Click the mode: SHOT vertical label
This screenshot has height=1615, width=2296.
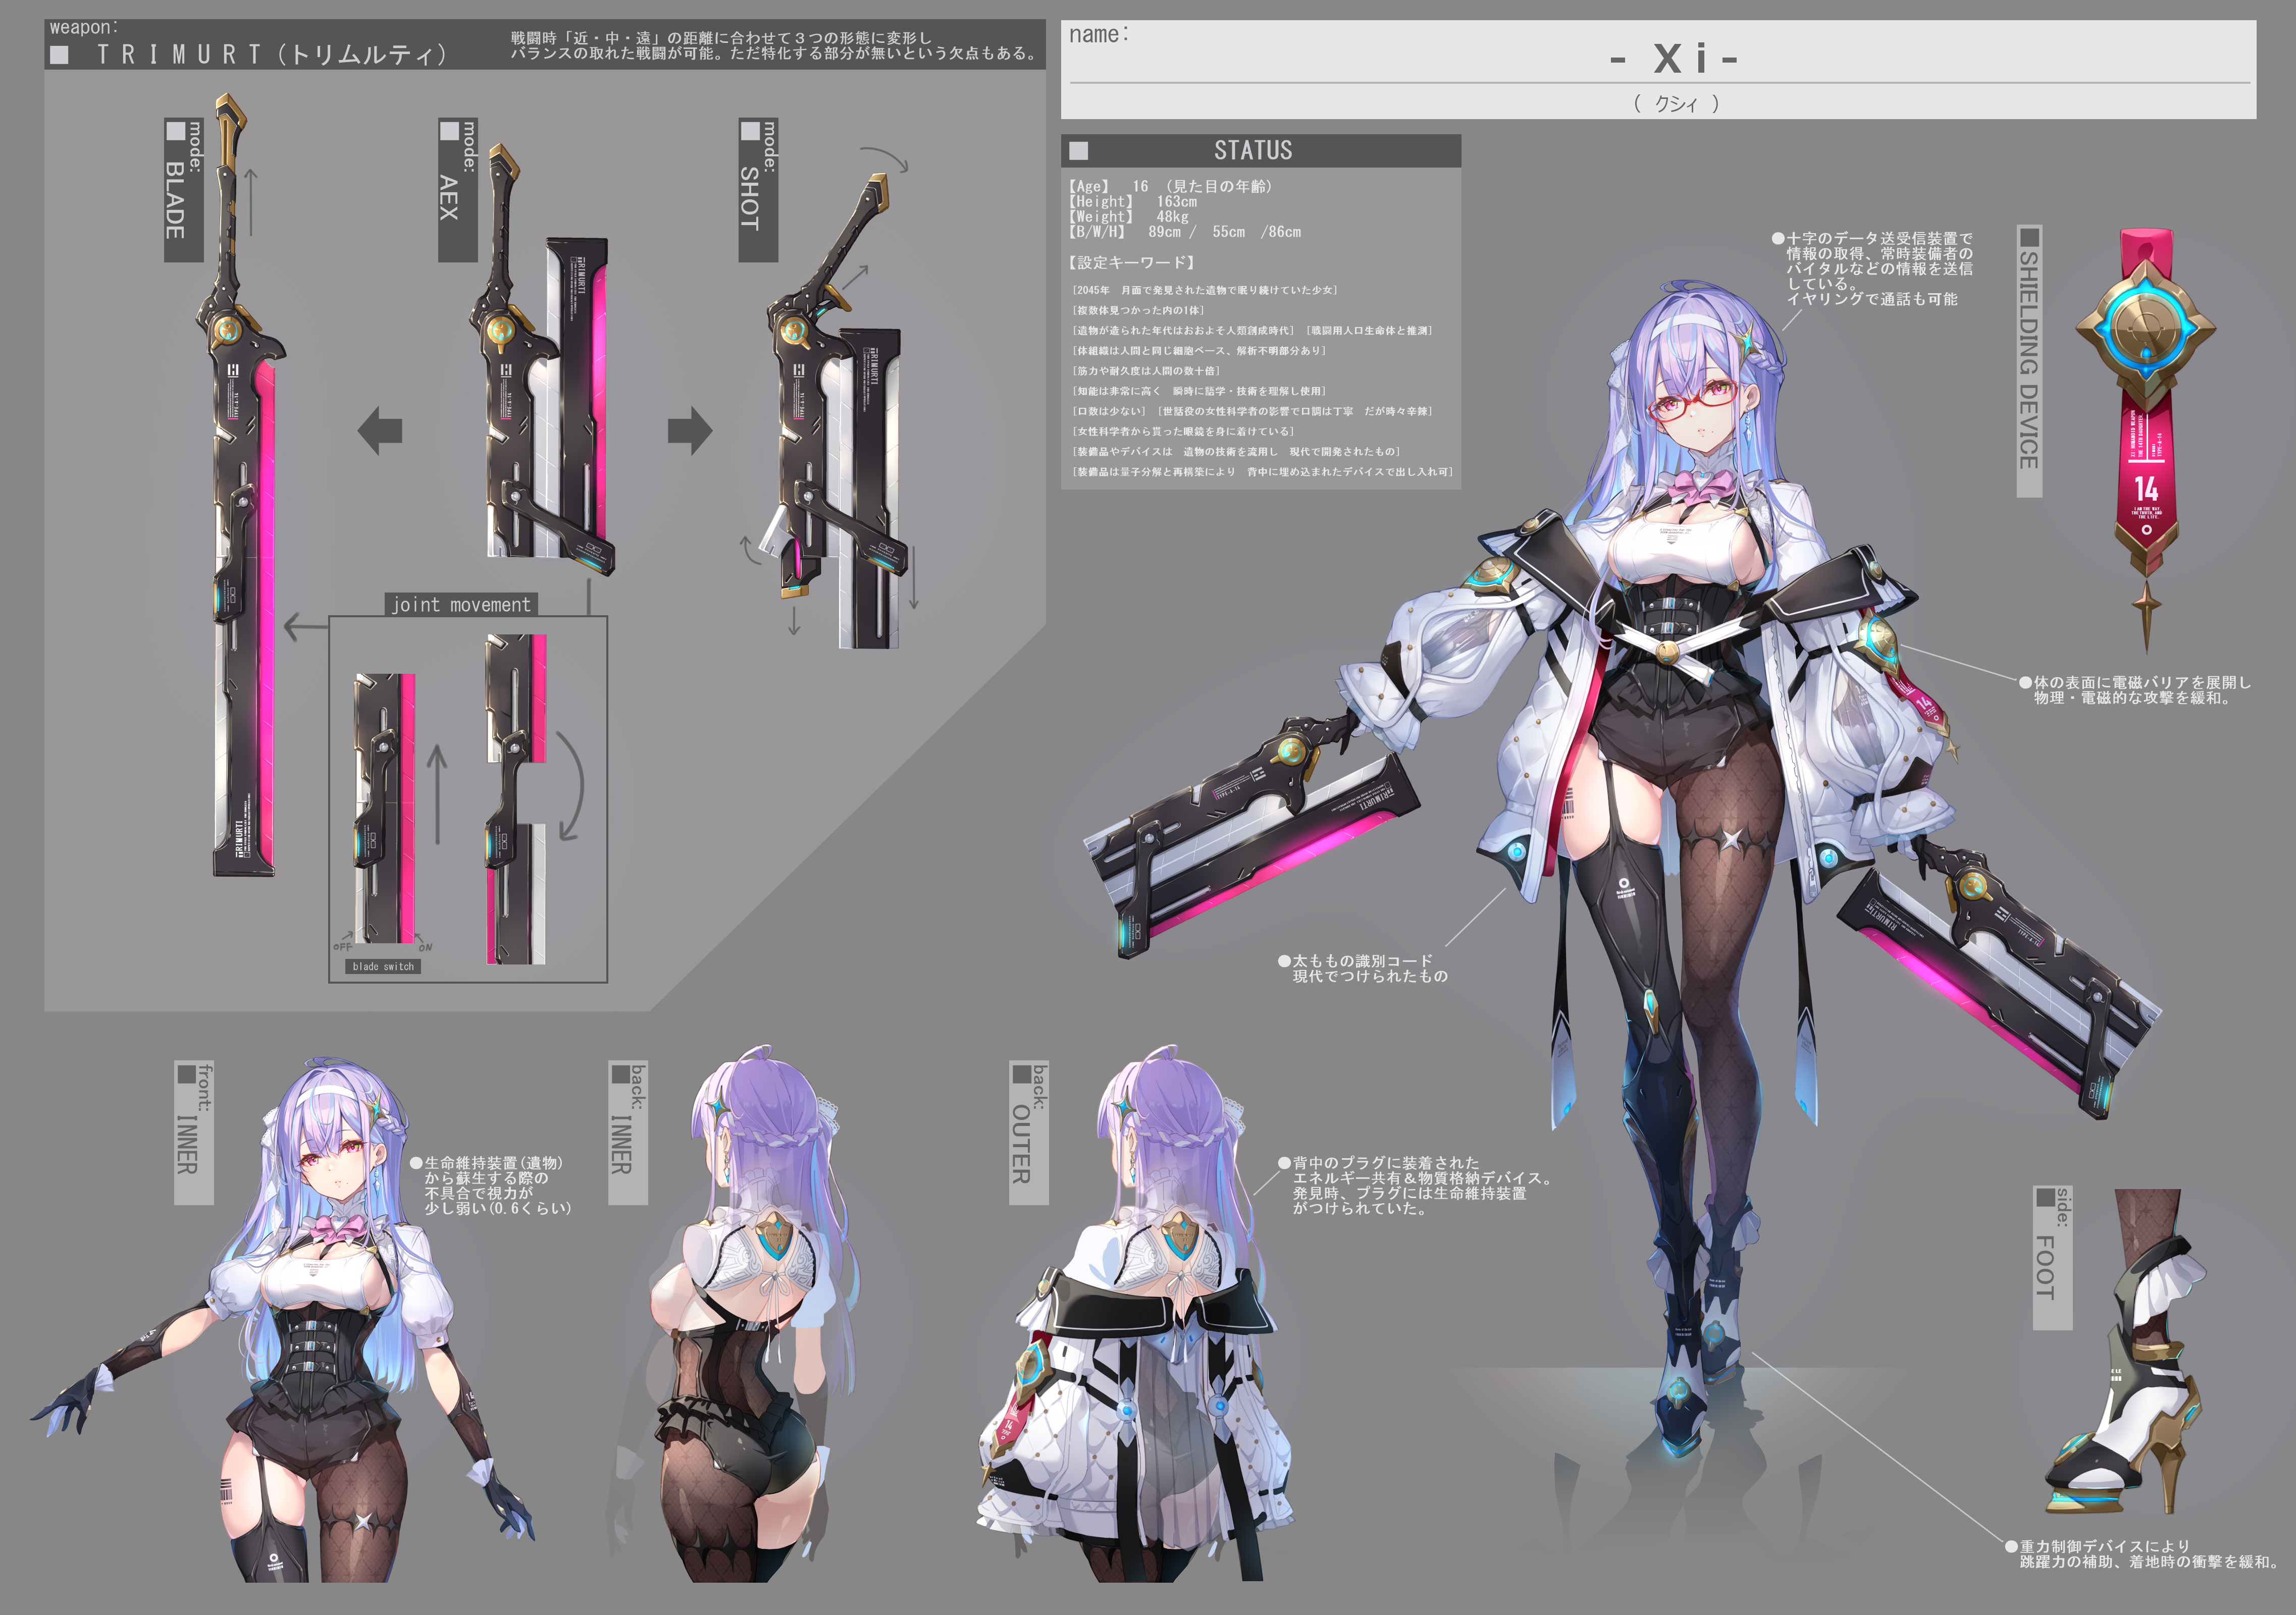pos(758,190)
